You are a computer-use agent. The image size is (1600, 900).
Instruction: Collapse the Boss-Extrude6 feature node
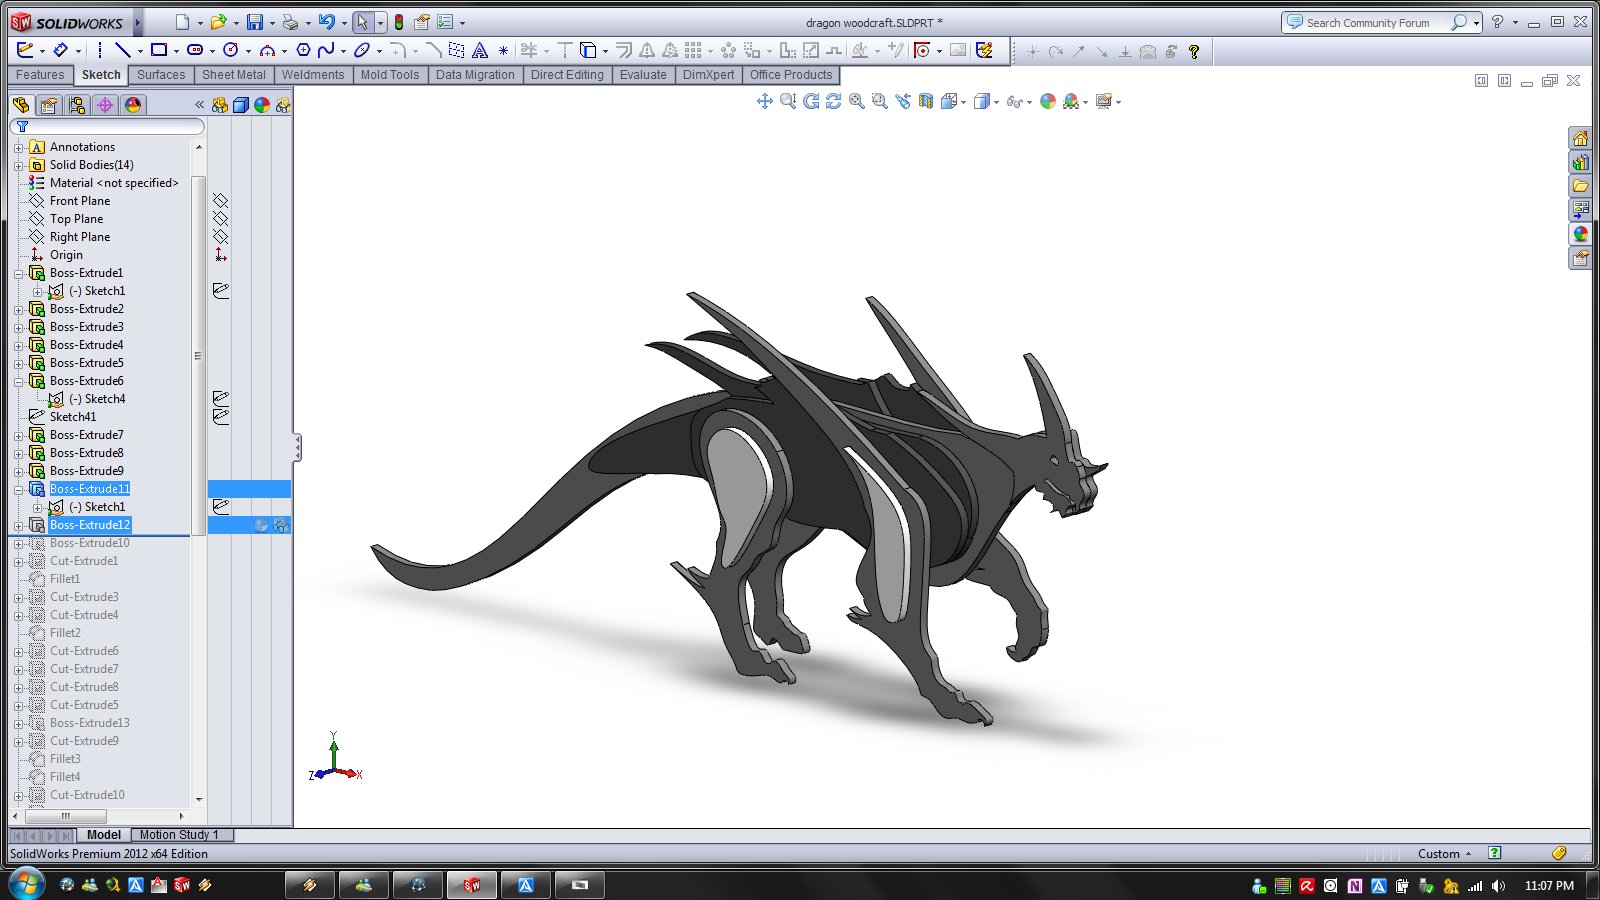18,381
